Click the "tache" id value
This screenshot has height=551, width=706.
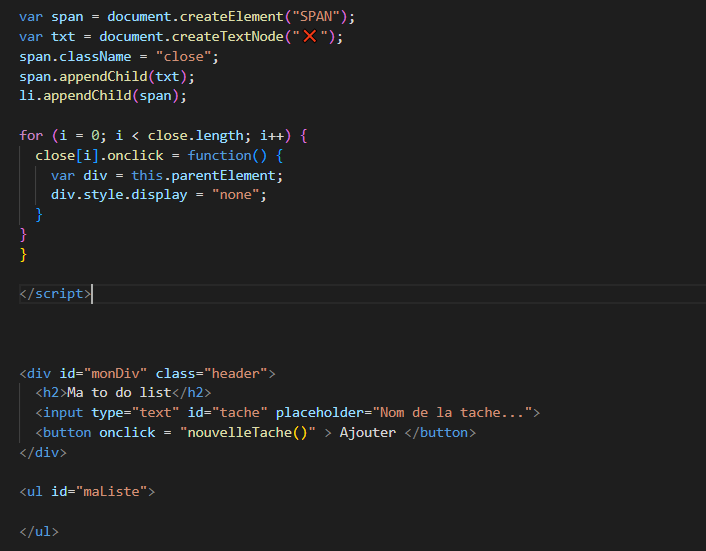240,412
